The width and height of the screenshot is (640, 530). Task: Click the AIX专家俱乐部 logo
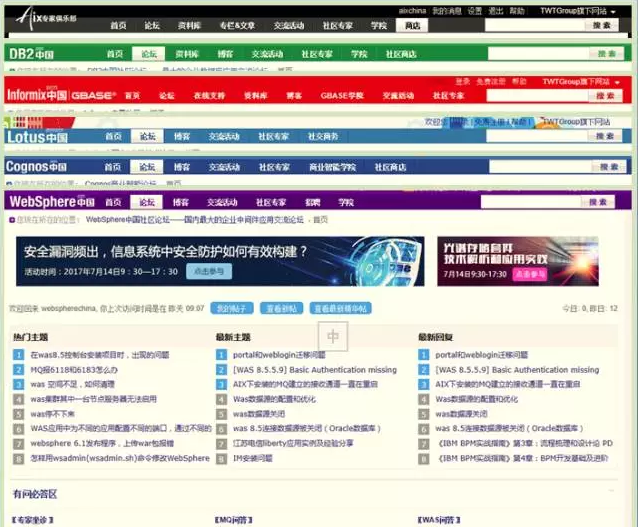[46, 18]
